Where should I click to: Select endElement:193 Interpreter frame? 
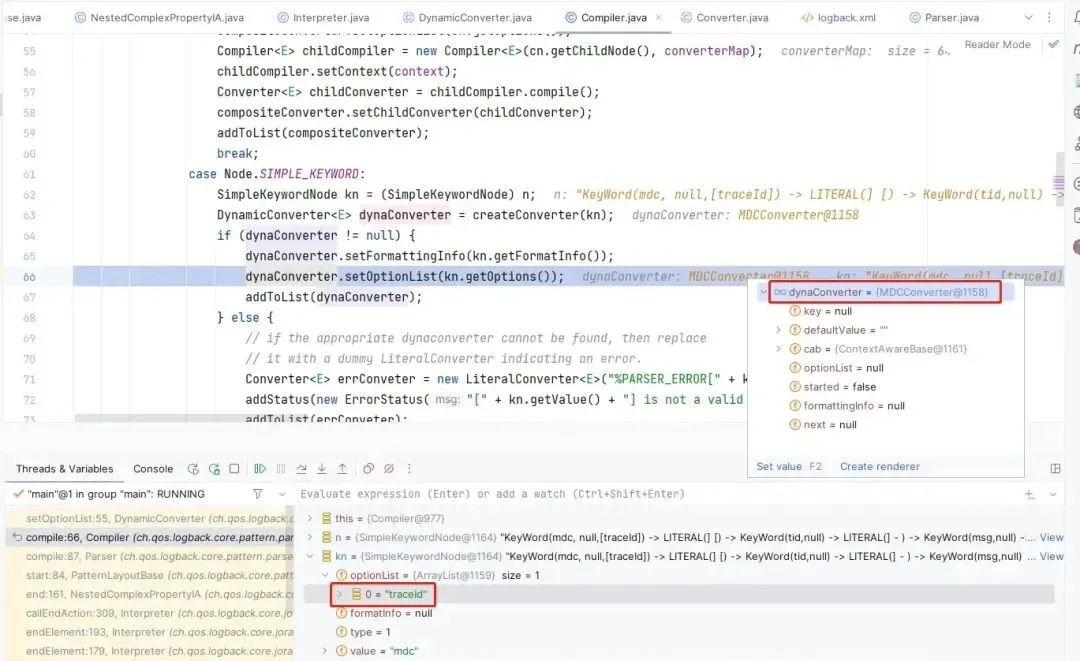click(x=150, y=632)
